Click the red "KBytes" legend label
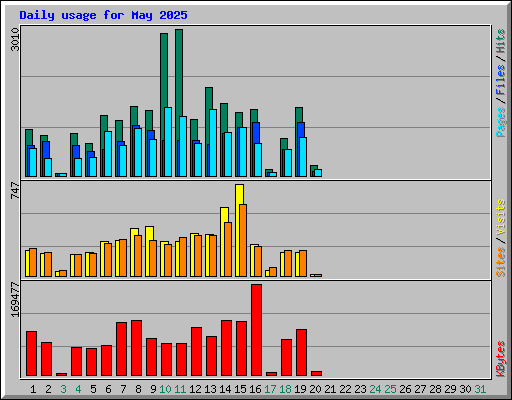The width and height of the screenshot is (512, 400). pyautogui.click(x=501, y=359)
